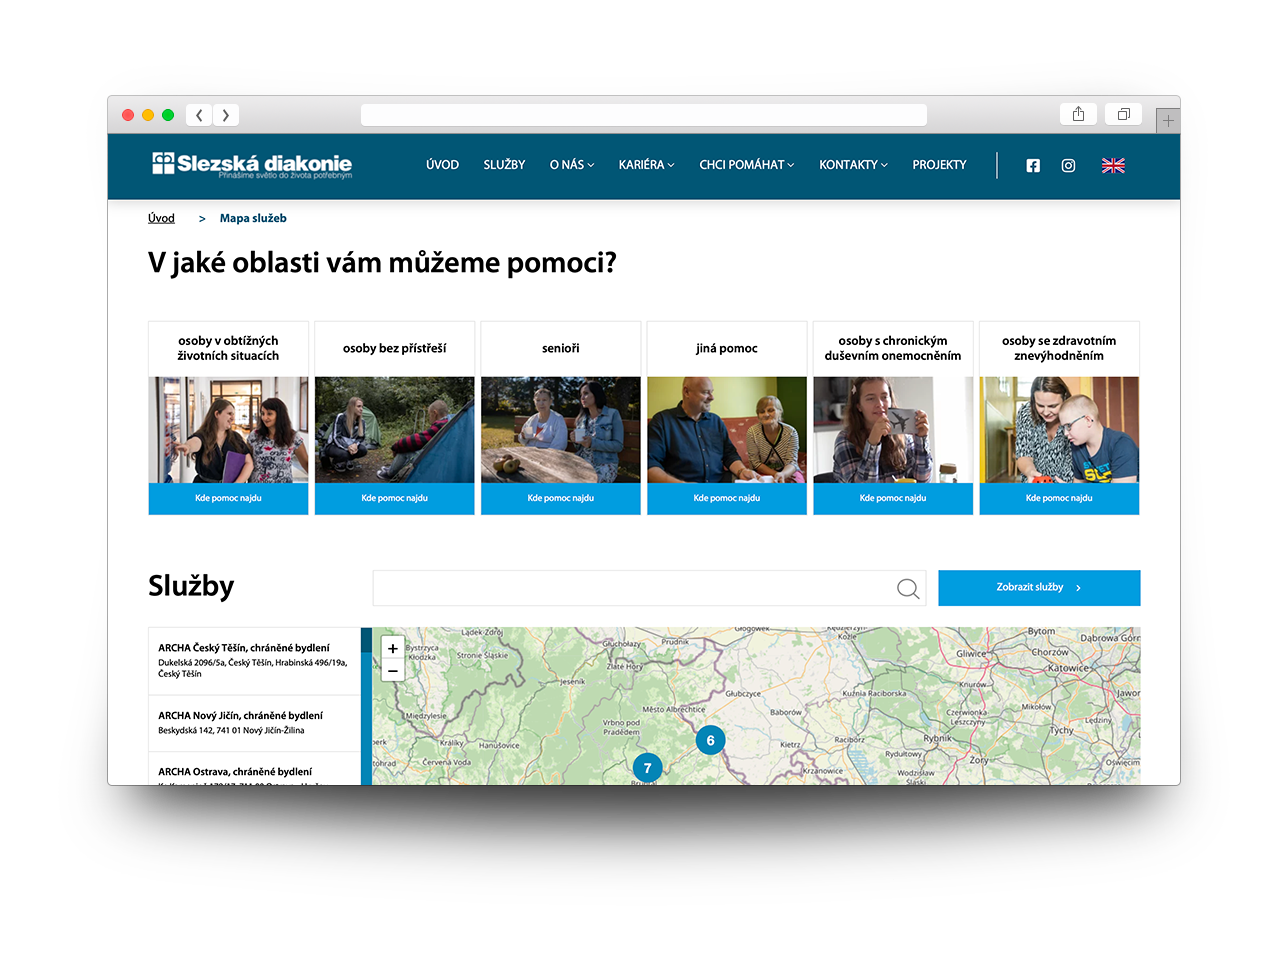Click Kde pomoc najdu under jiná pomoc
The height and width of the screenshot is (955, 1273).
727,499
